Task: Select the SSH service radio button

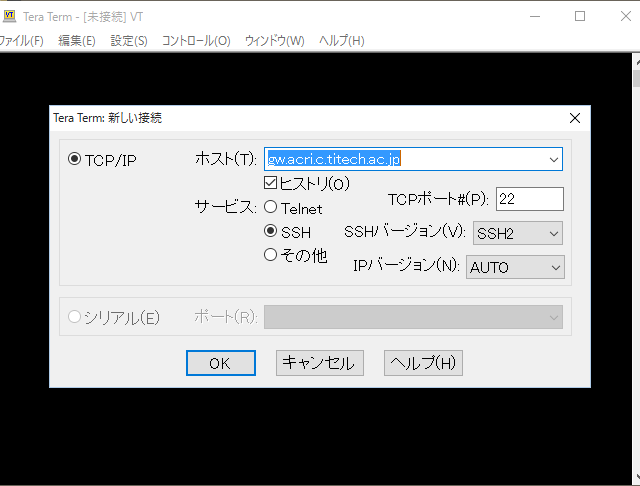Action: [x=270, y=231]
